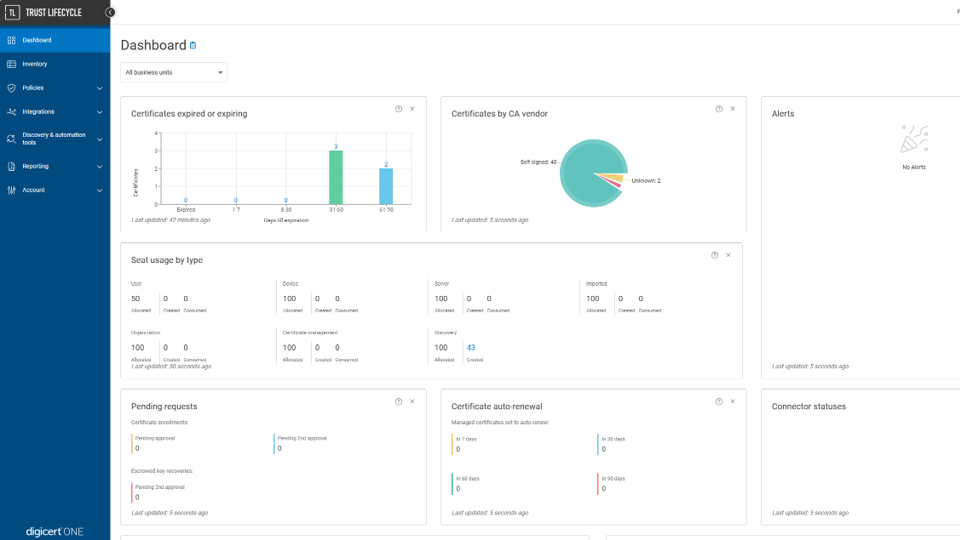Collapse the sidebar with the arrow button
This screenshot has width=960, height=540.
pos(110,12)
